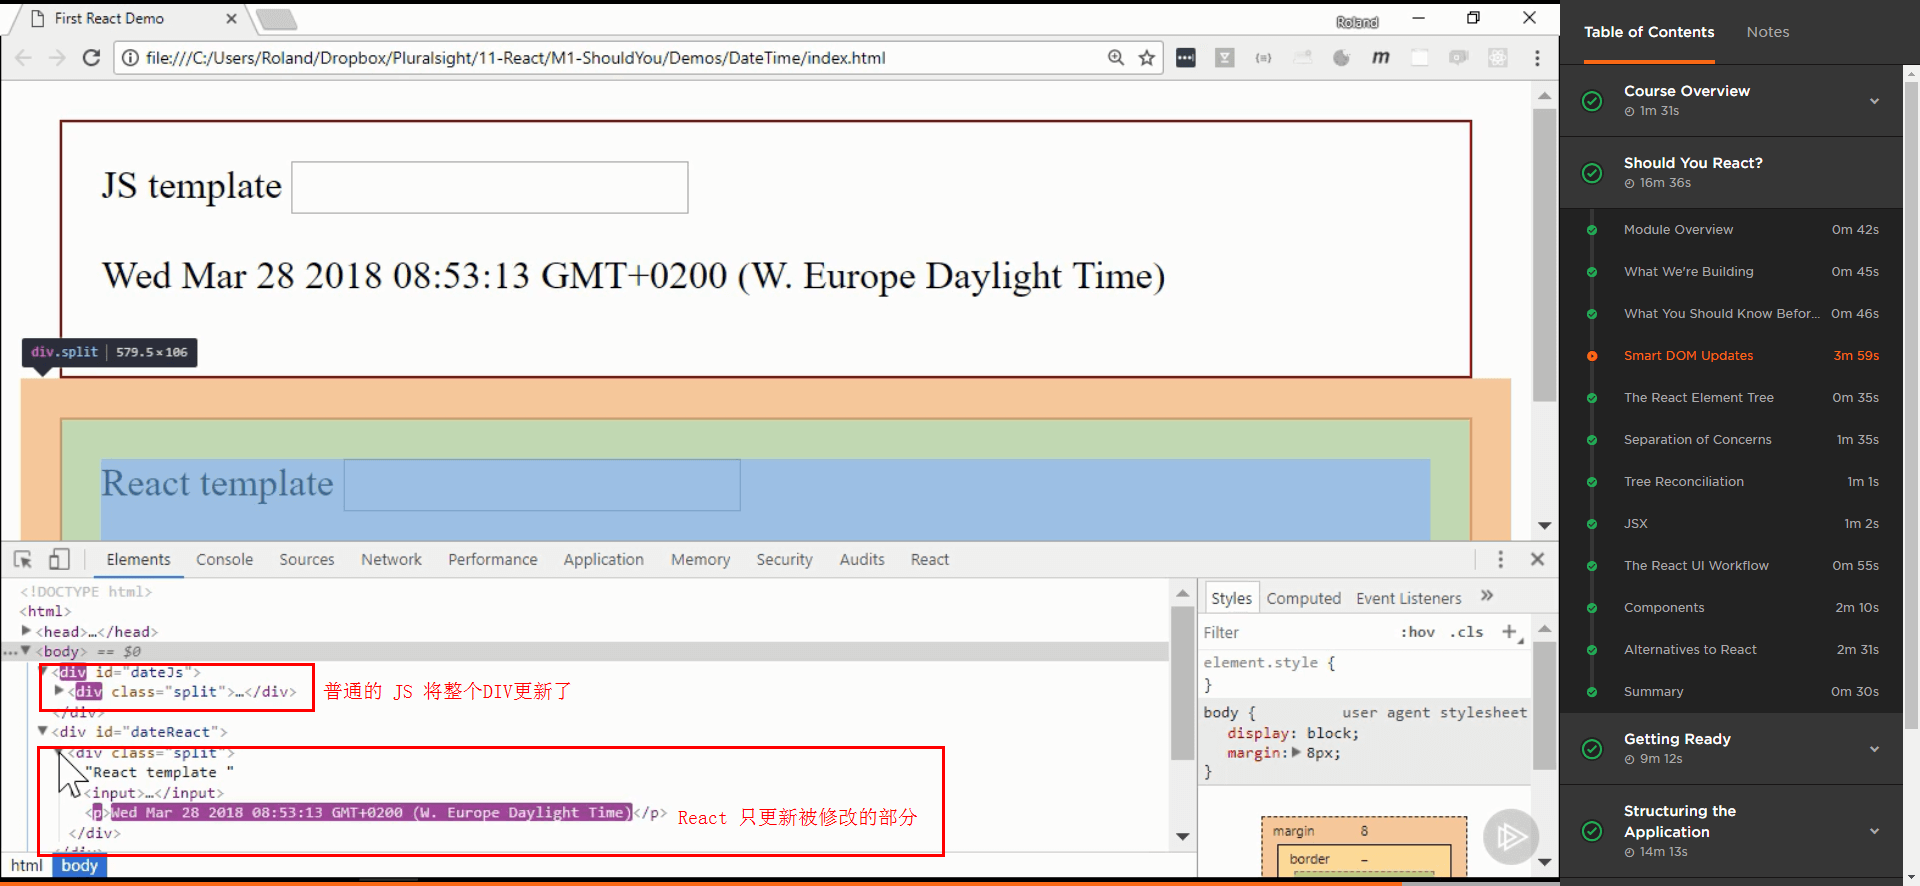Click the browser forward arrow
Screen dimensions: 1920x886
click(57, 58)
